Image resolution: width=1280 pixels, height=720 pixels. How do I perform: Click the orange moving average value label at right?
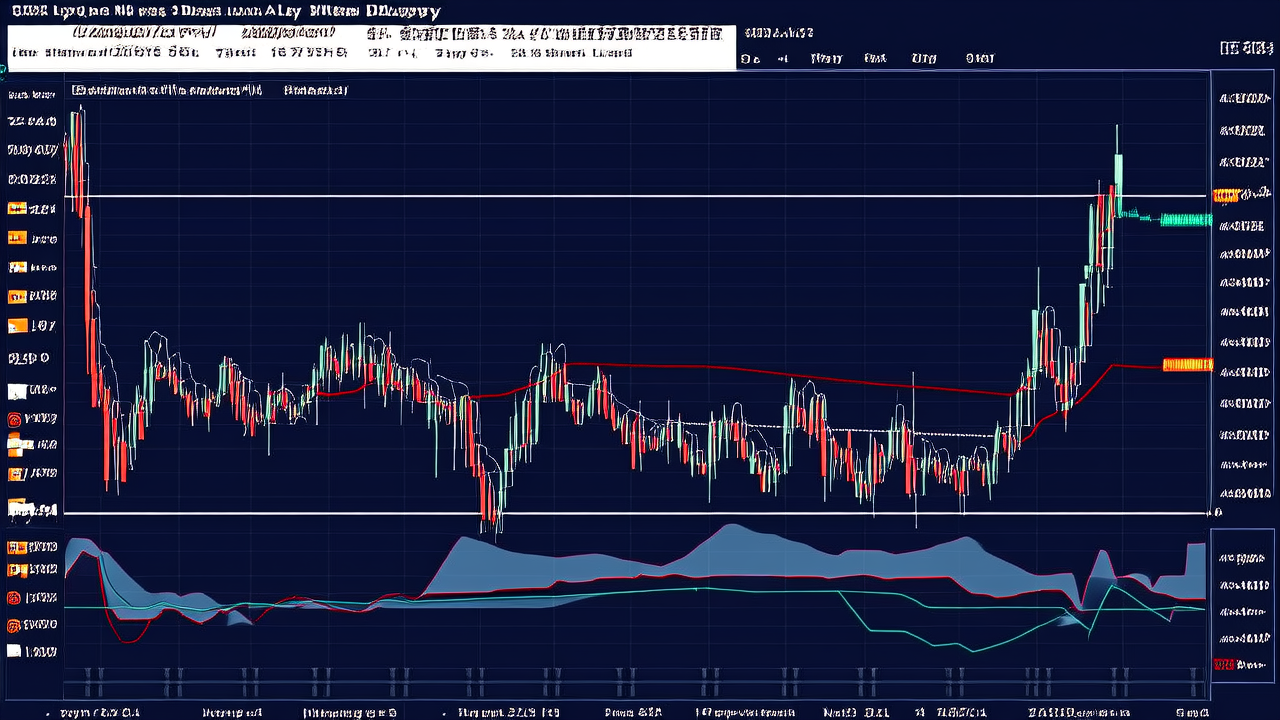point(1187,365)
